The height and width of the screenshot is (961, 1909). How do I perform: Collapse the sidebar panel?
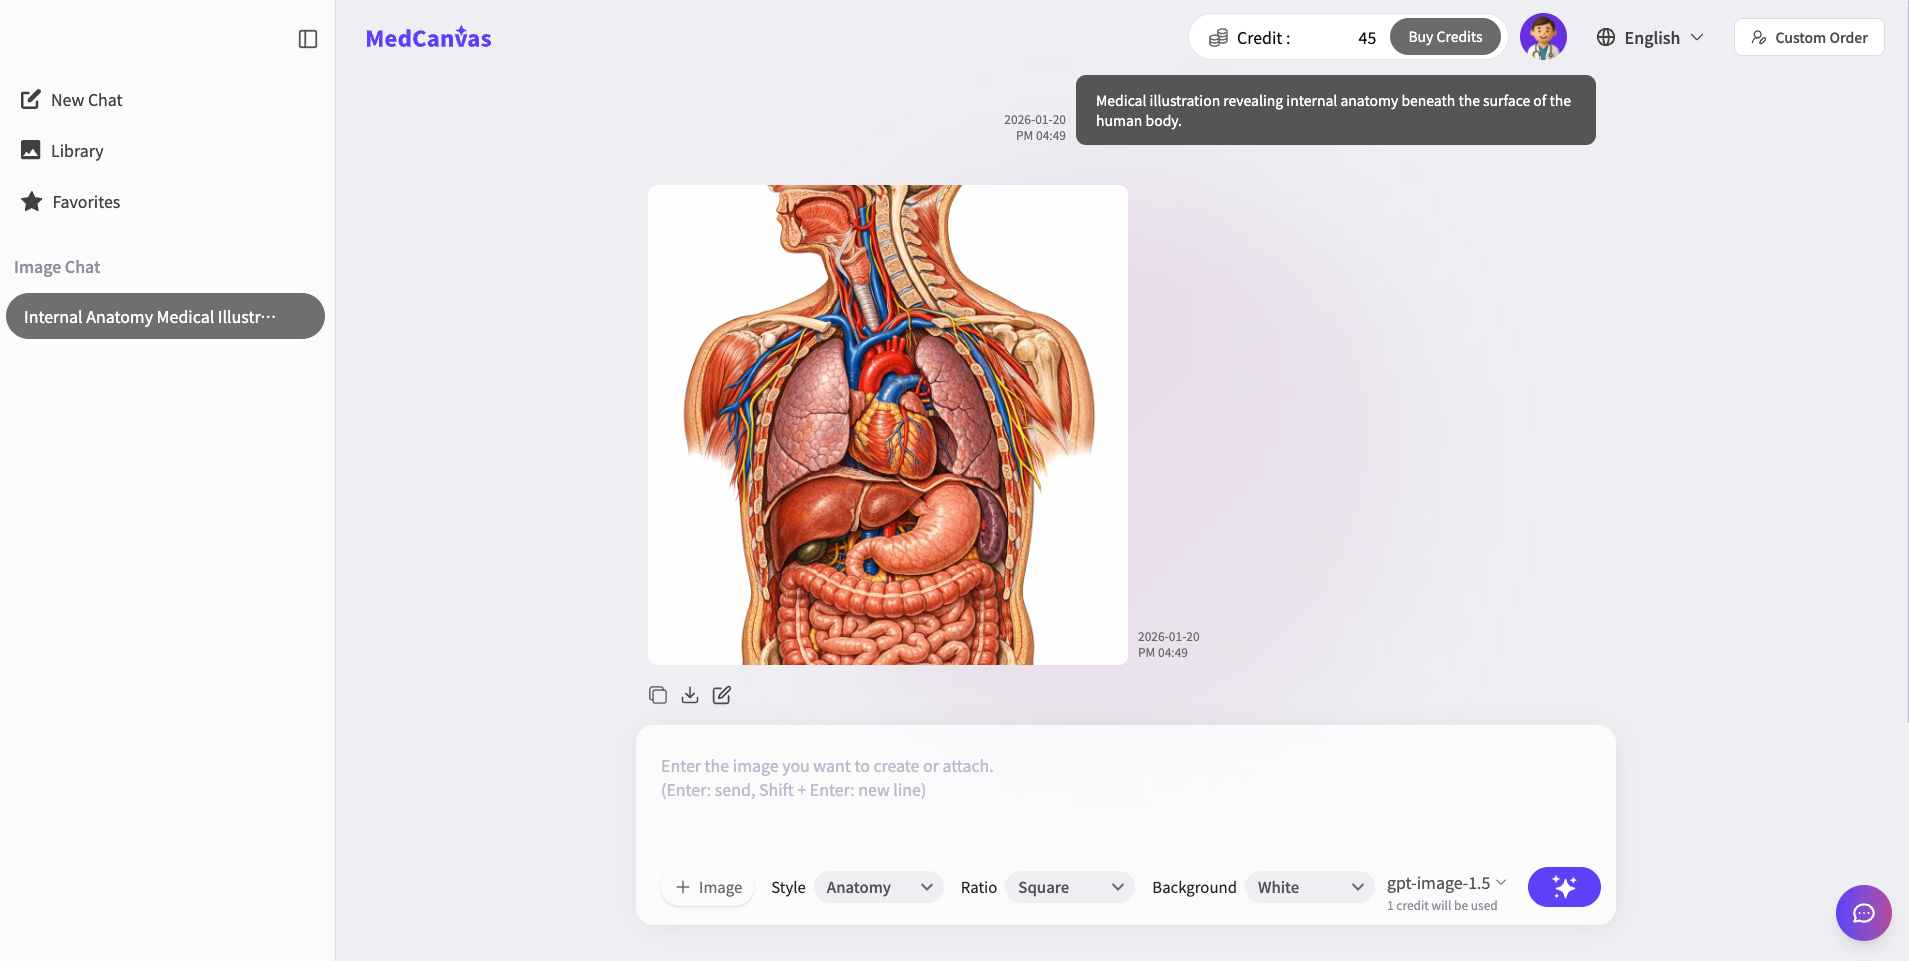(307, 39)
